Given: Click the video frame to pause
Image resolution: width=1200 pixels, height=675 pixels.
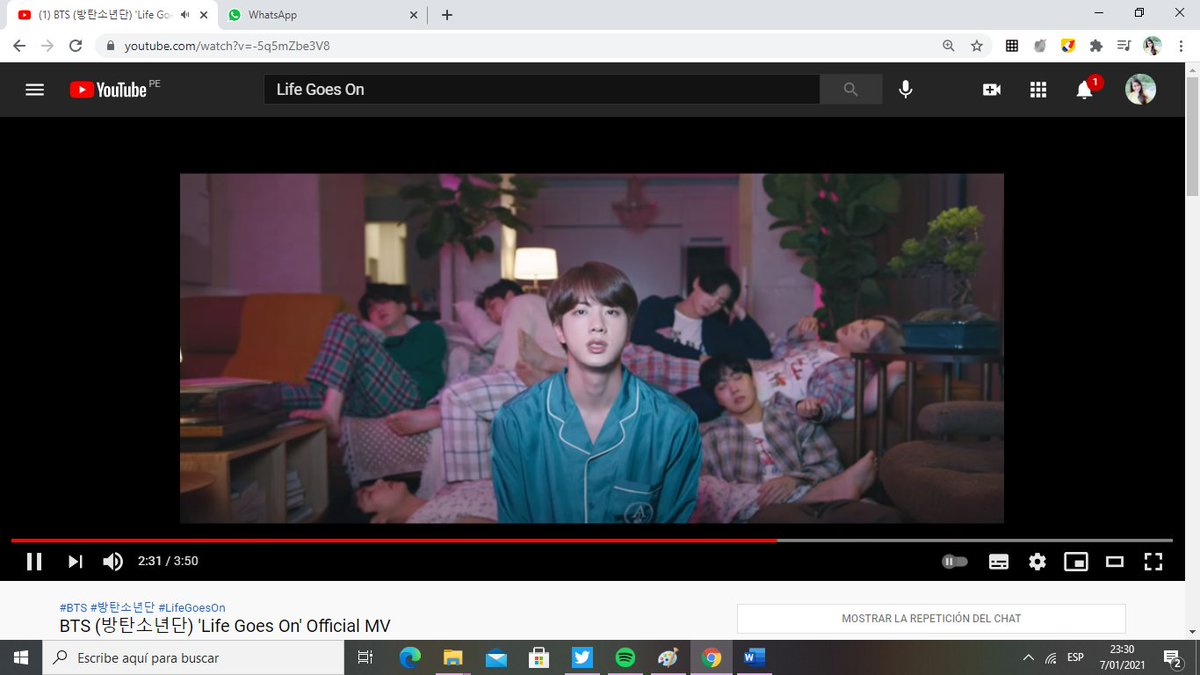Looking at the screenshot, I should pyautogui.click(x=592, y=348).
